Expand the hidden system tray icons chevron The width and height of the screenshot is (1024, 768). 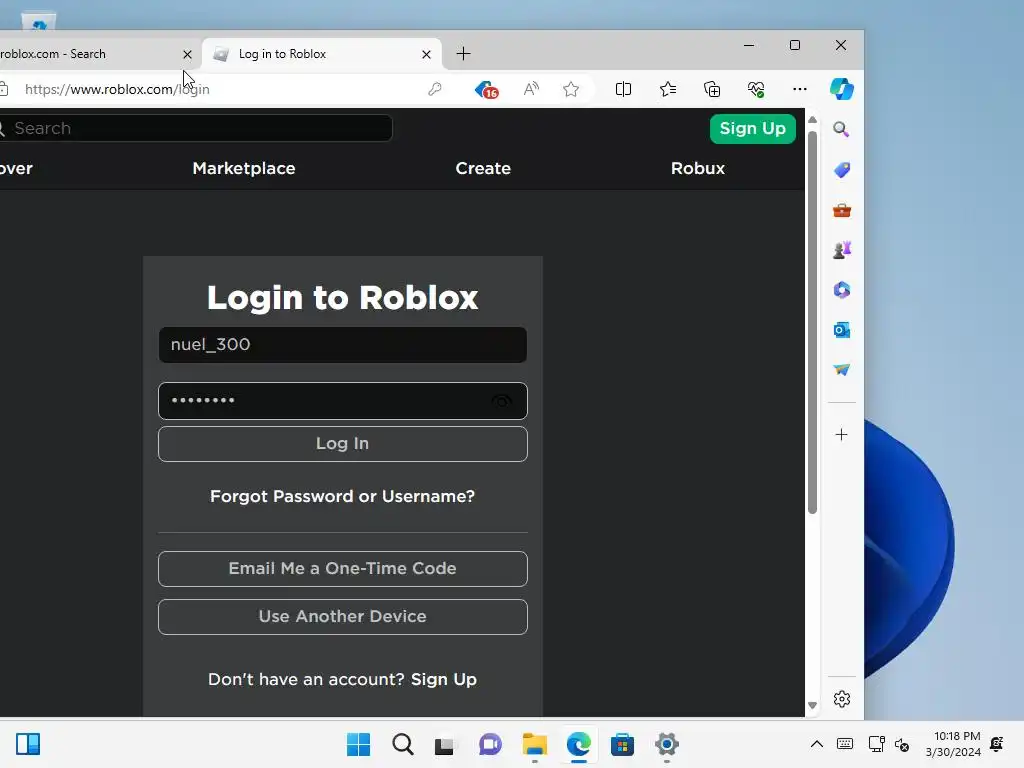pyautogui.click(x=816, y=744)
